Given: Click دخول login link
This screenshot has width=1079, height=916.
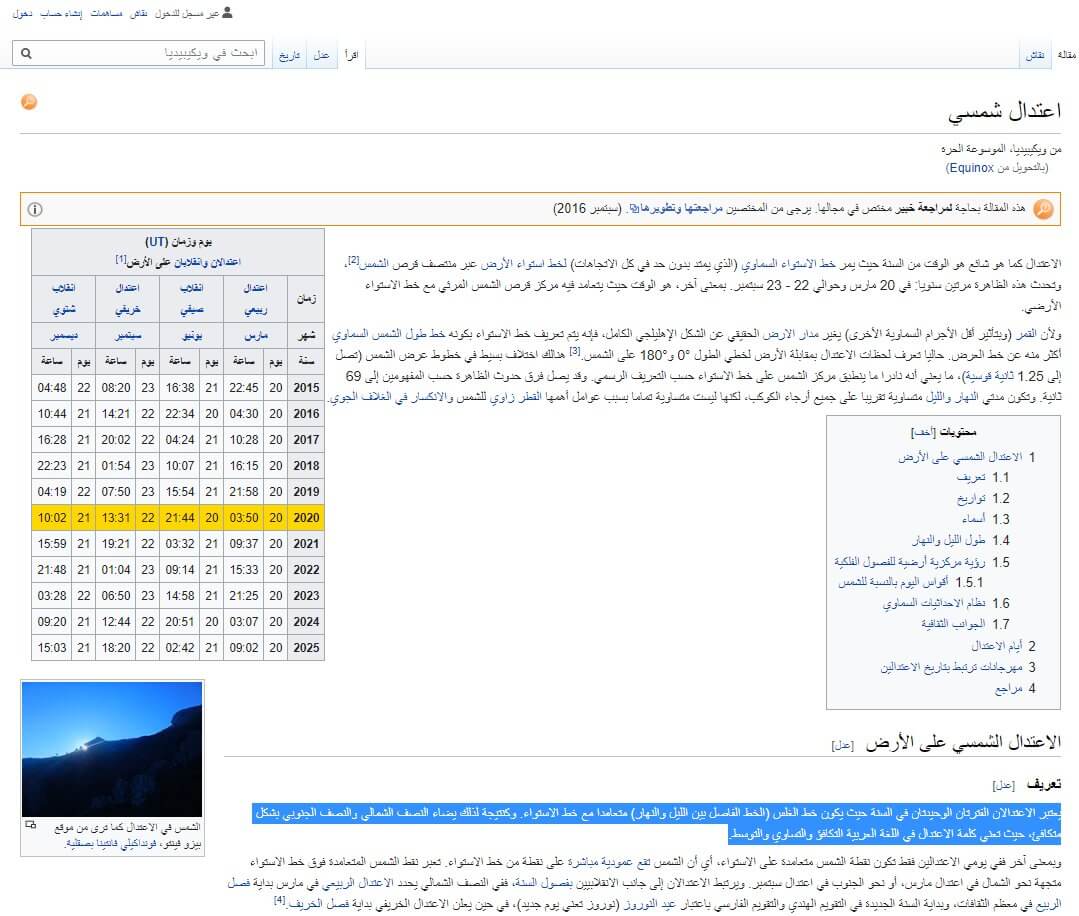Looking at the screenshot, I should [x=22, y=14].
